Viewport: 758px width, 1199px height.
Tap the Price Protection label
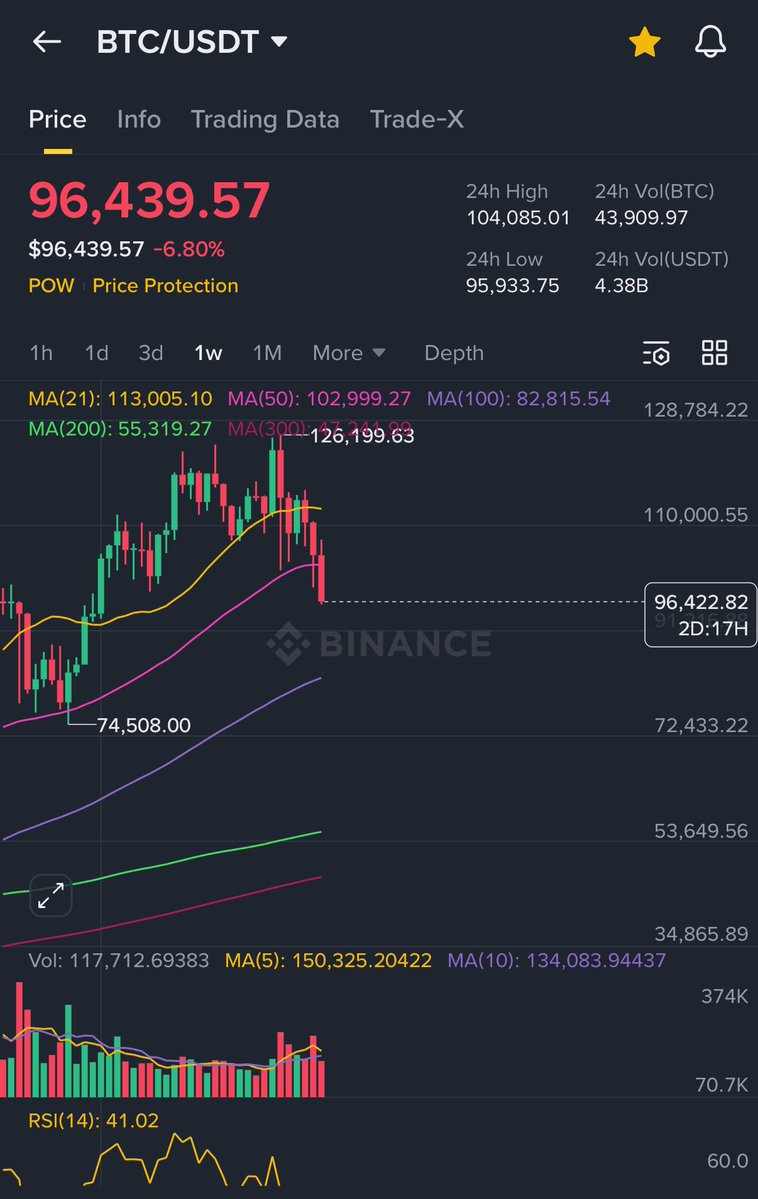[165, 286]
